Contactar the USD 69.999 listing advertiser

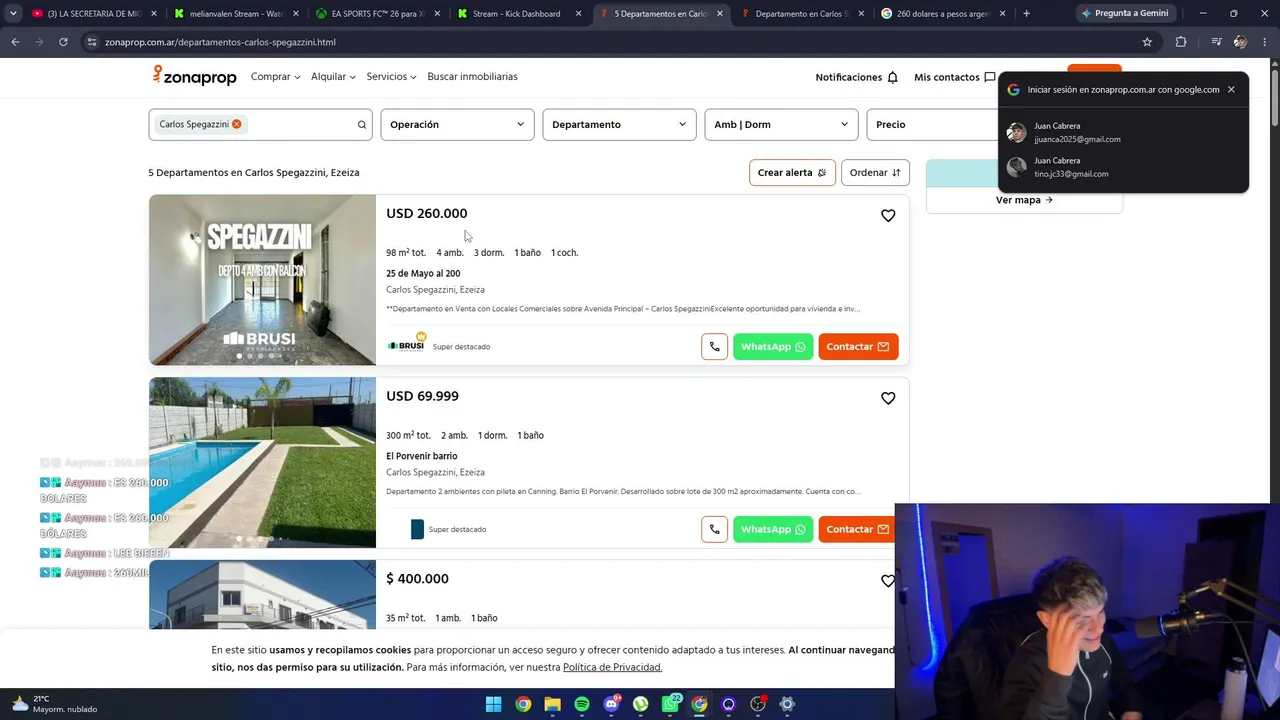pos(857,529)
